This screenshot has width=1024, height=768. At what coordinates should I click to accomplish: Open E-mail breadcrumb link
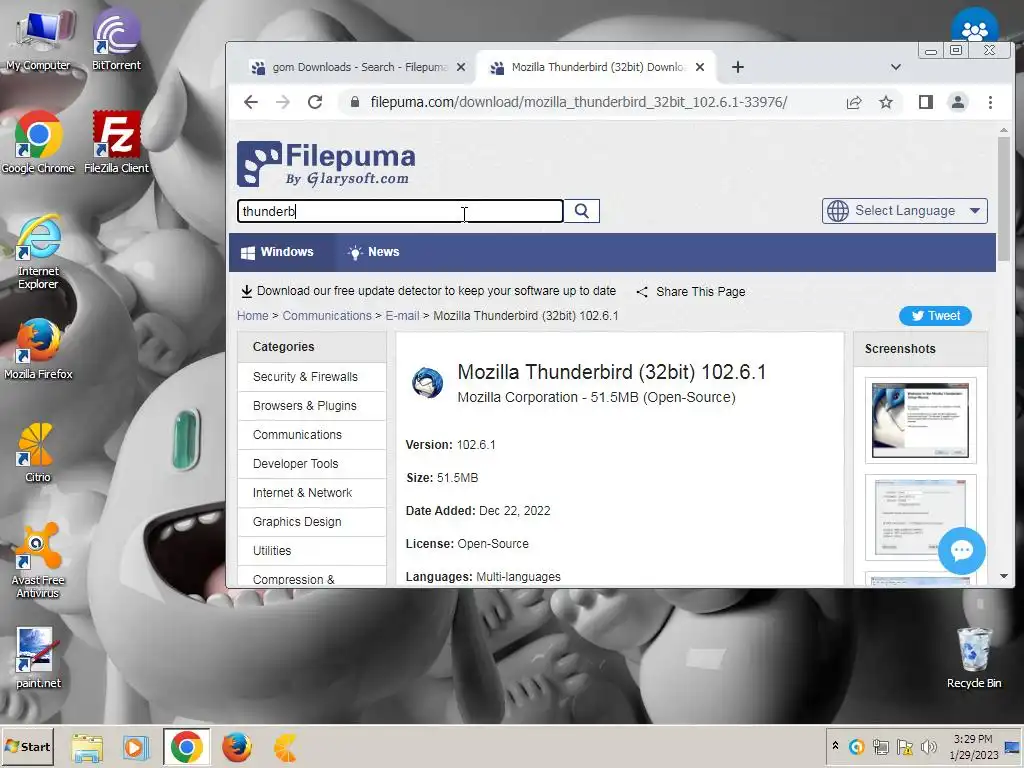tap(402, 315)
